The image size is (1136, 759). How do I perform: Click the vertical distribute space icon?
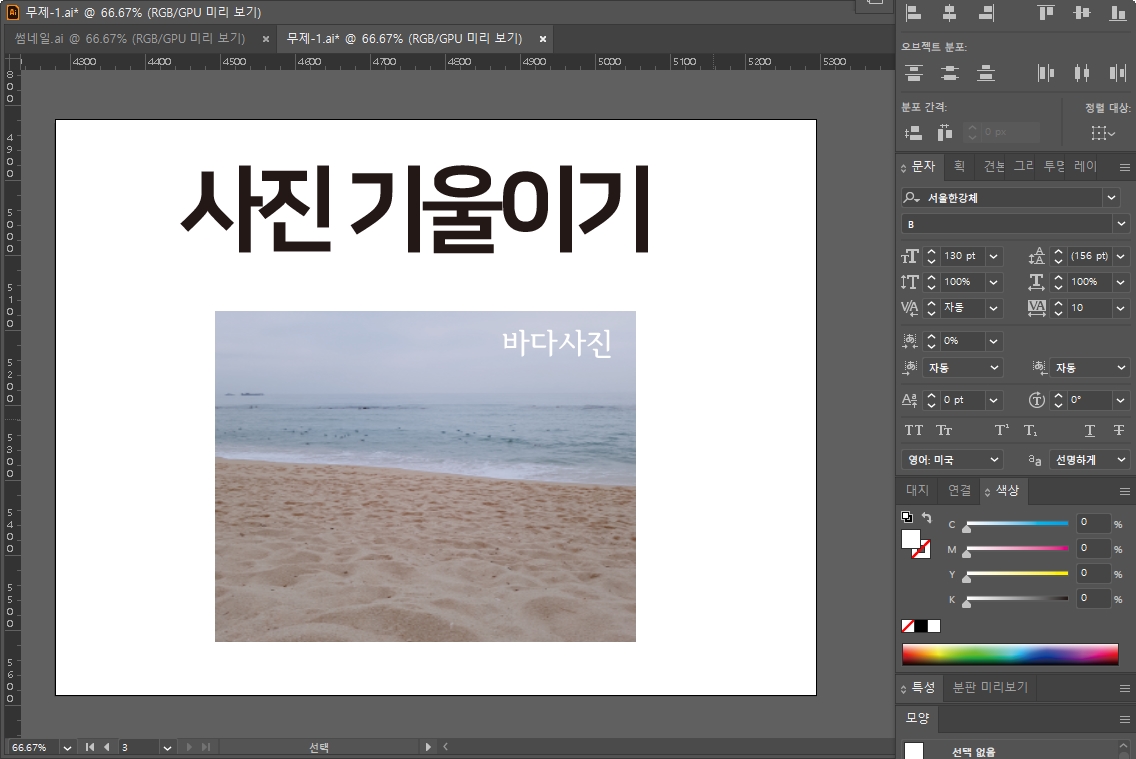[914, 133]
